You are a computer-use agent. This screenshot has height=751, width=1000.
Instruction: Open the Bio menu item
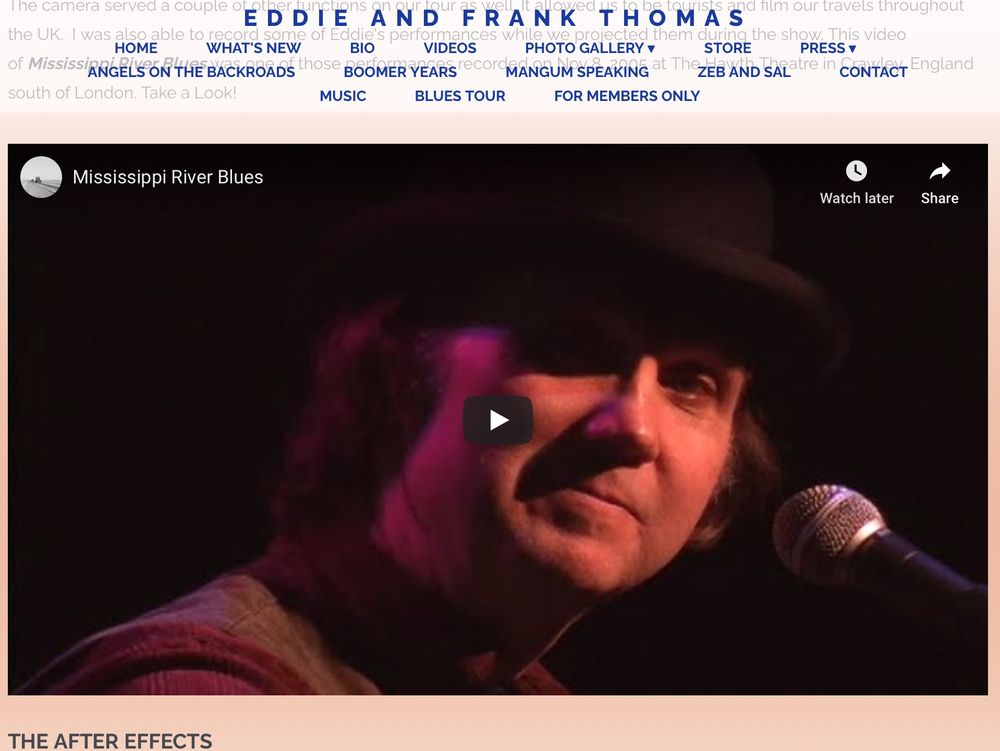tap(362, 48)
